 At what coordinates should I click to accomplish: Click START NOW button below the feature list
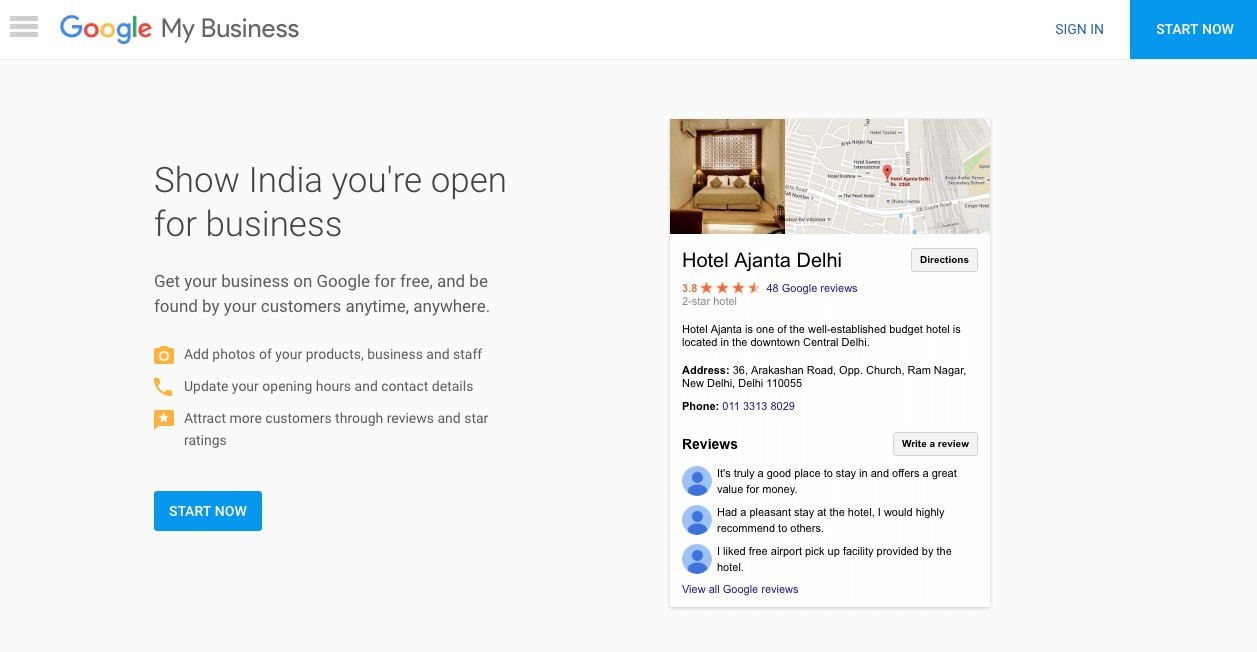coord(208,511)
